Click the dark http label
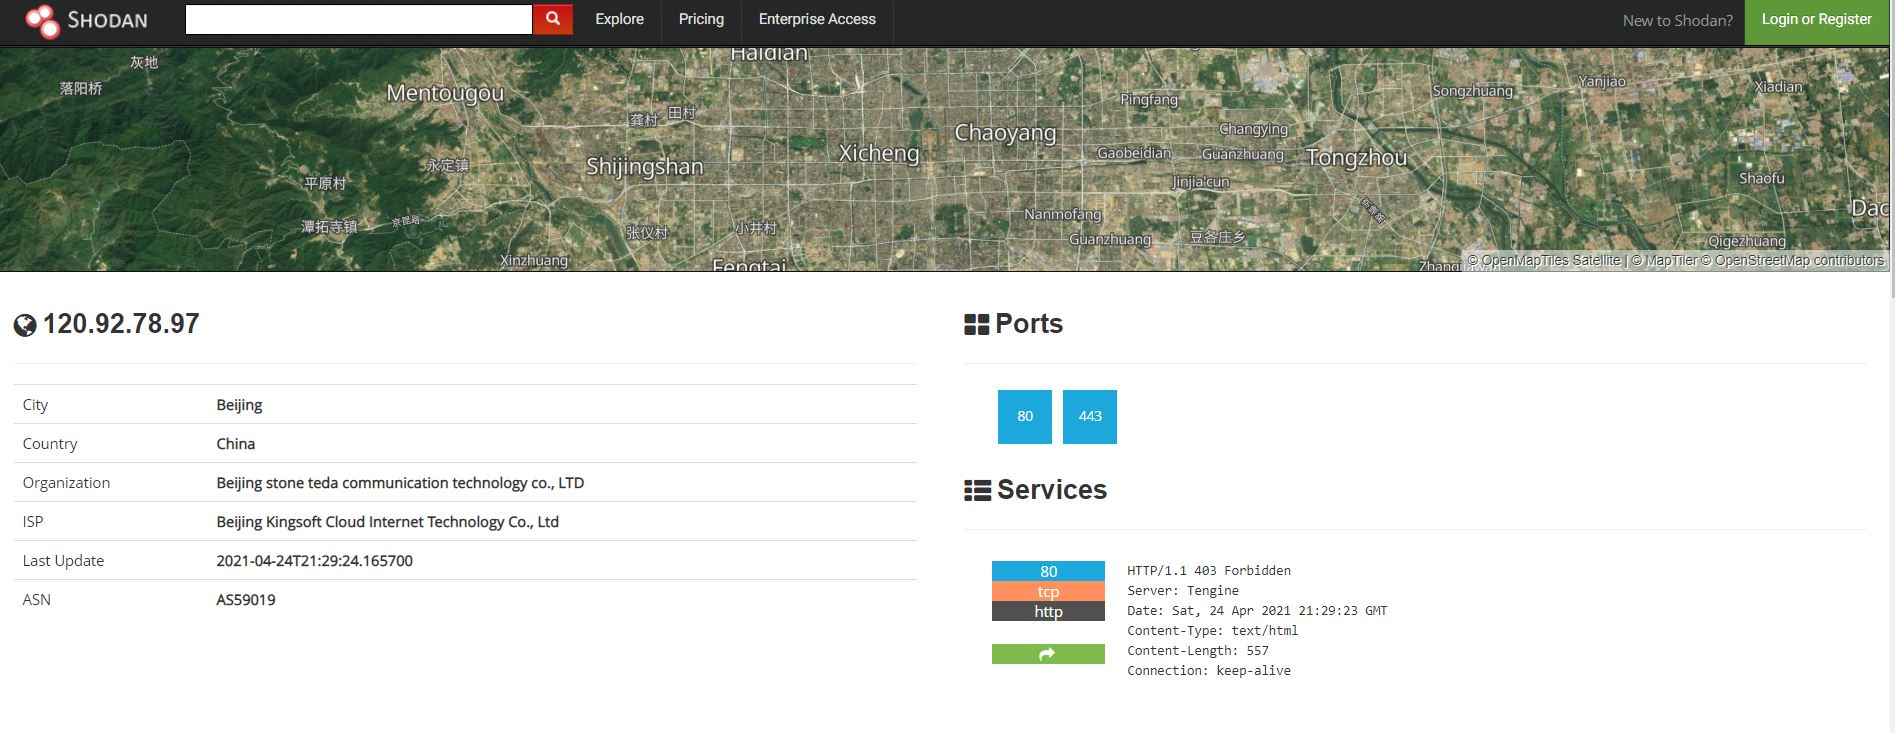 point(1048,611)
